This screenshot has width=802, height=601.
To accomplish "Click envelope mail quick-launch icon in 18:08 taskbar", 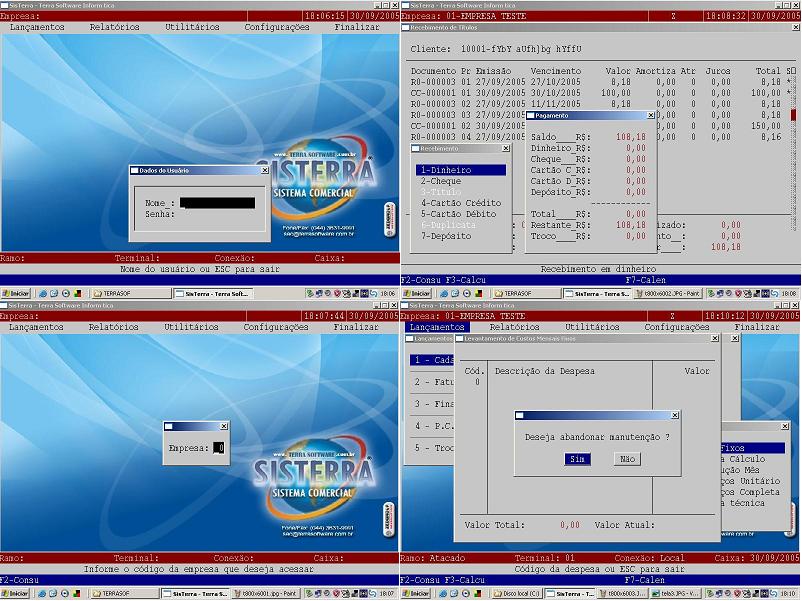I will click(455, 294).
